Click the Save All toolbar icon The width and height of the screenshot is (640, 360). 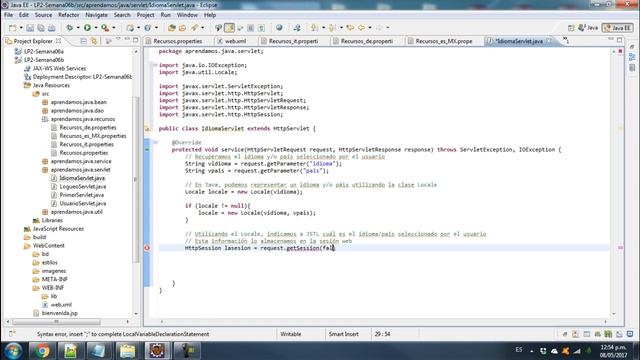[41, 28]
